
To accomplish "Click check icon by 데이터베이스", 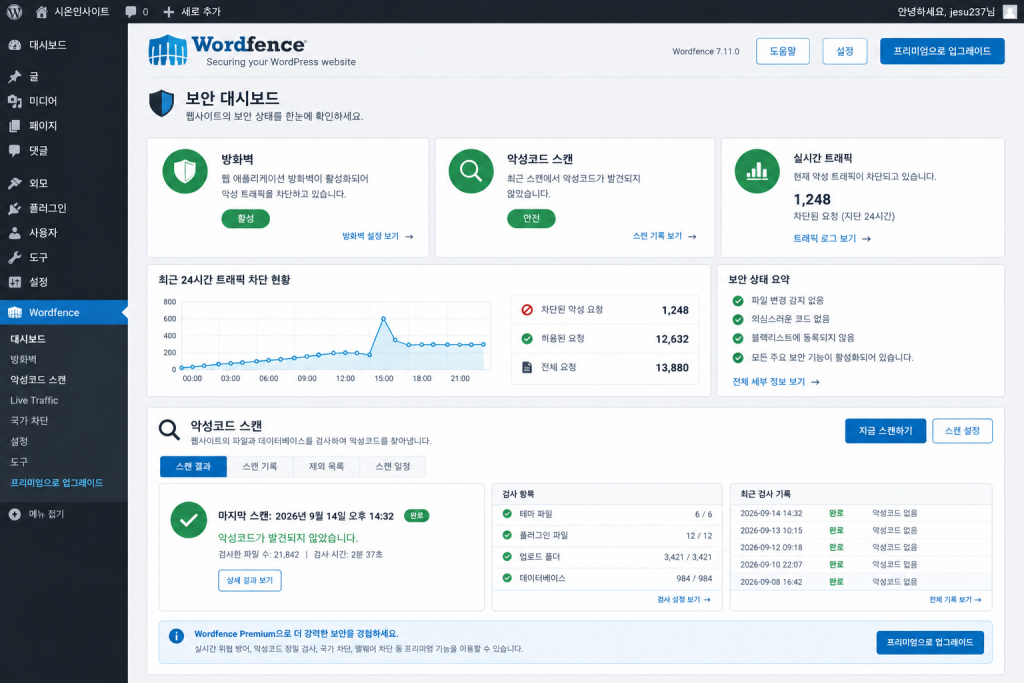I will pyautogui.click(x=507, y=578).
